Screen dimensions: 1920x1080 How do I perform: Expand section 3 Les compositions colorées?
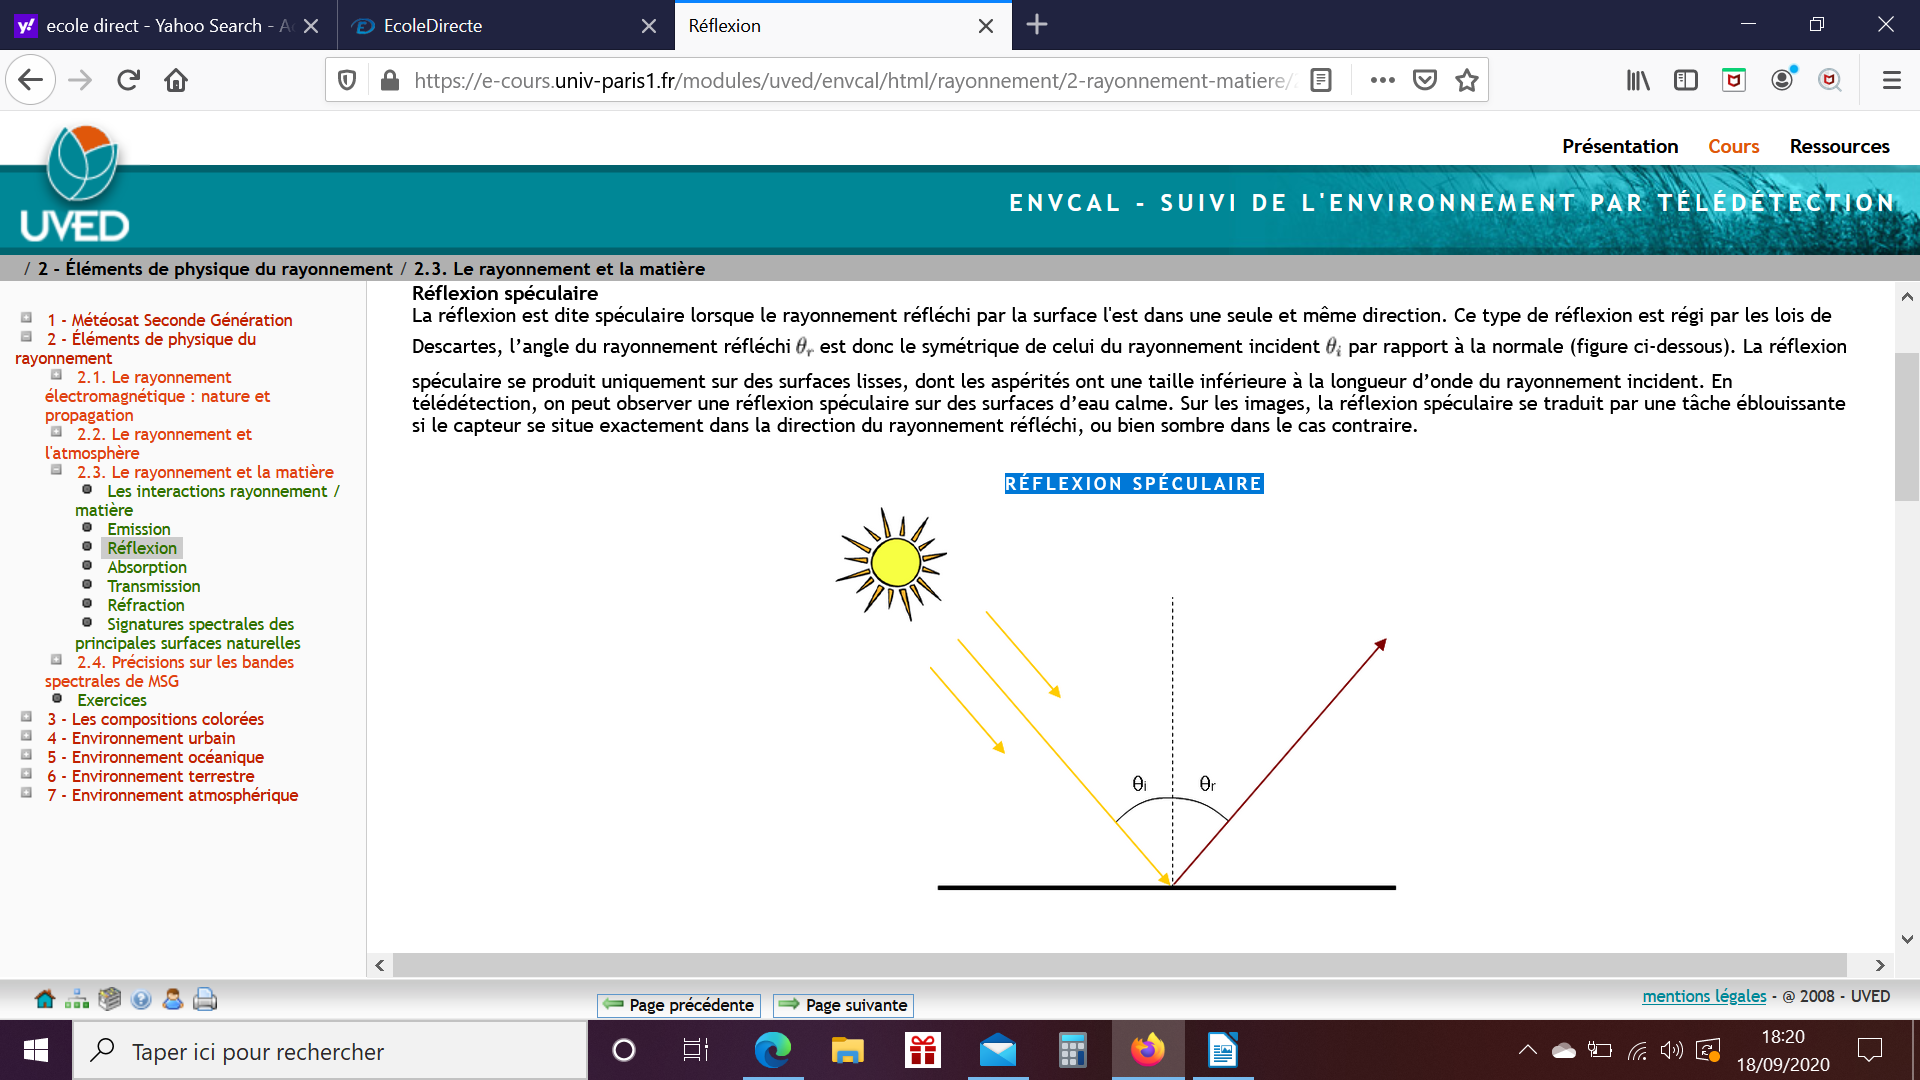(x=27, y=717)
